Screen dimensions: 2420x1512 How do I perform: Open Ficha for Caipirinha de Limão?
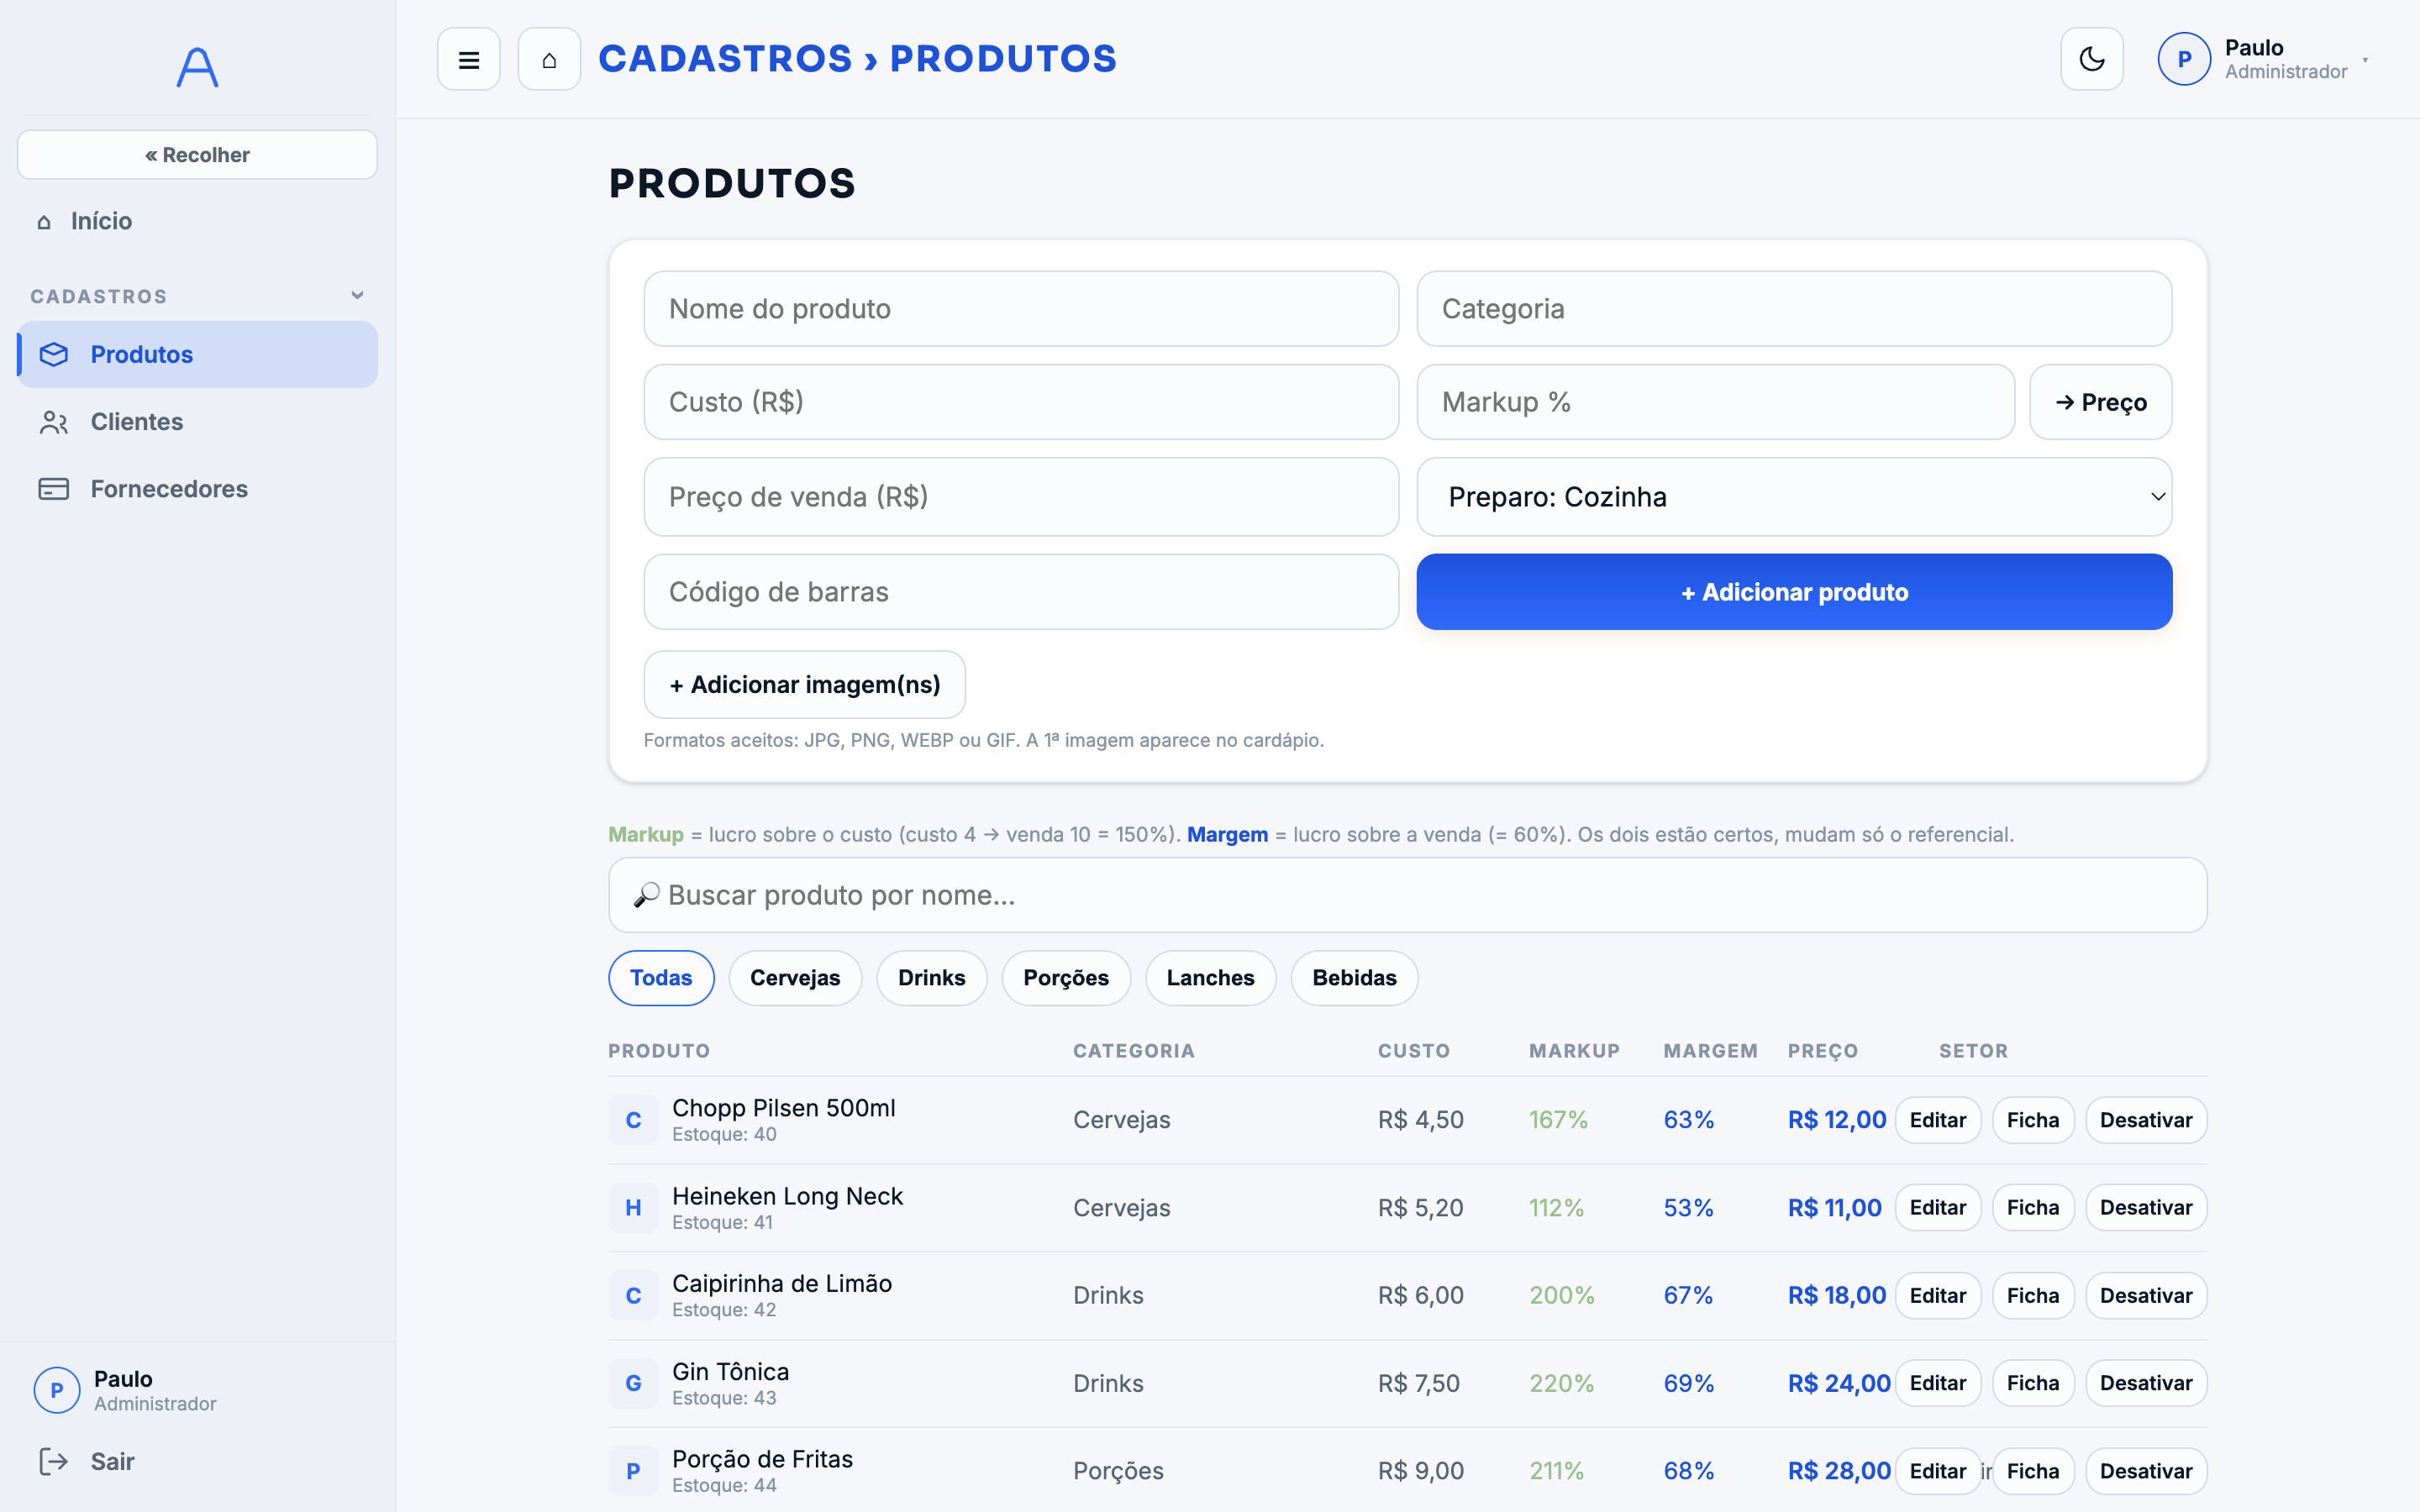coord(2033,1296)
